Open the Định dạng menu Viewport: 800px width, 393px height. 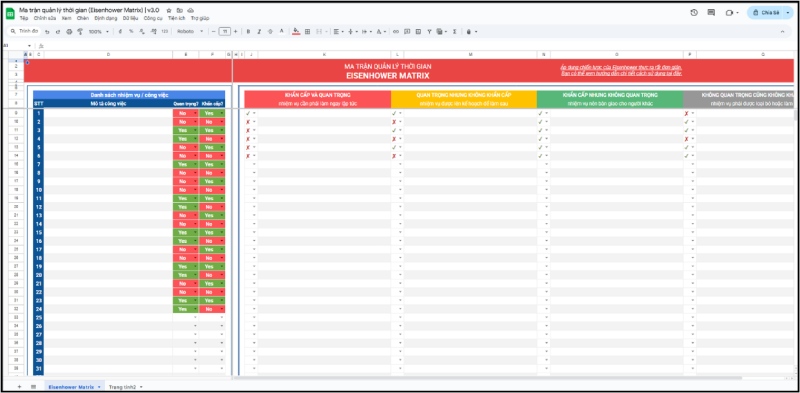pyautogui.click(x=106, y=18)
